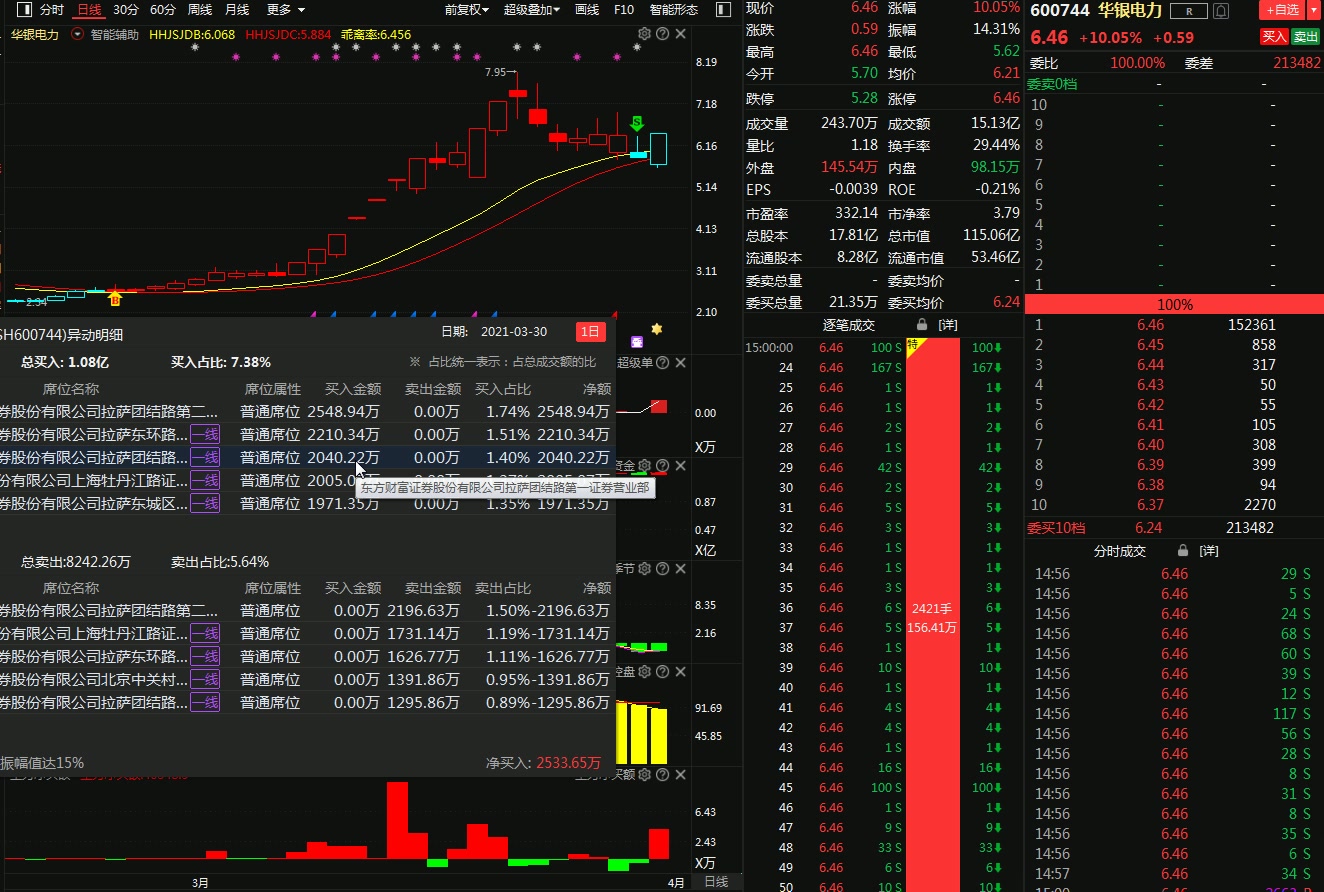The height and width of the screenshot is (892, 1324).
Task: Click the red 买入 buy button
Action: pos(1274,37)
